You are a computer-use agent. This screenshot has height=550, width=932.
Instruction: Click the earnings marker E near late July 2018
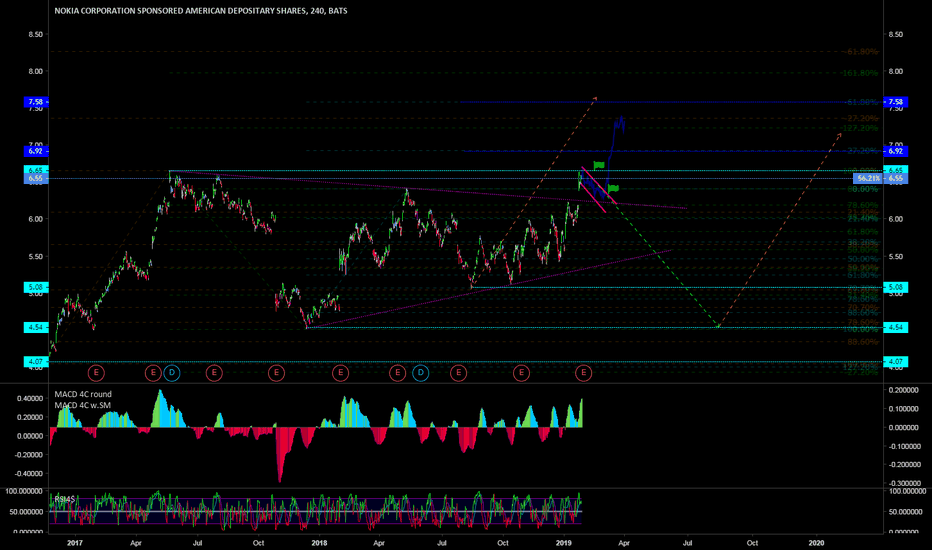tap(458, 373)
